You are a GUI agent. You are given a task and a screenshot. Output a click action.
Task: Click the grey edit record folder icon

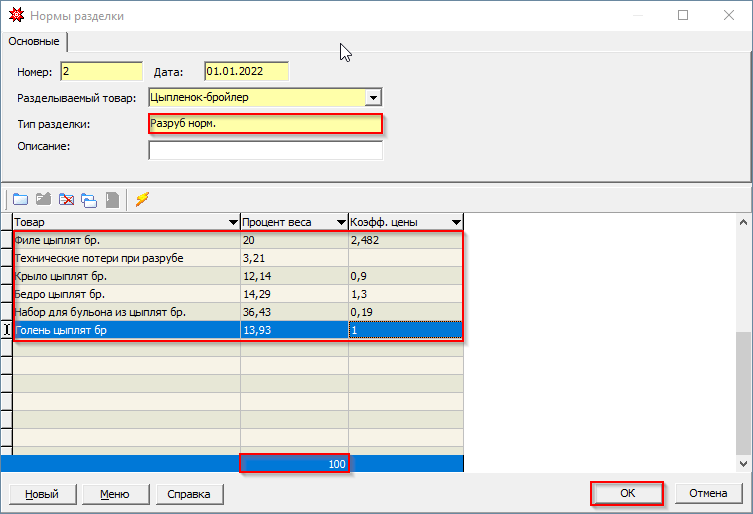[x=43, y=198]
